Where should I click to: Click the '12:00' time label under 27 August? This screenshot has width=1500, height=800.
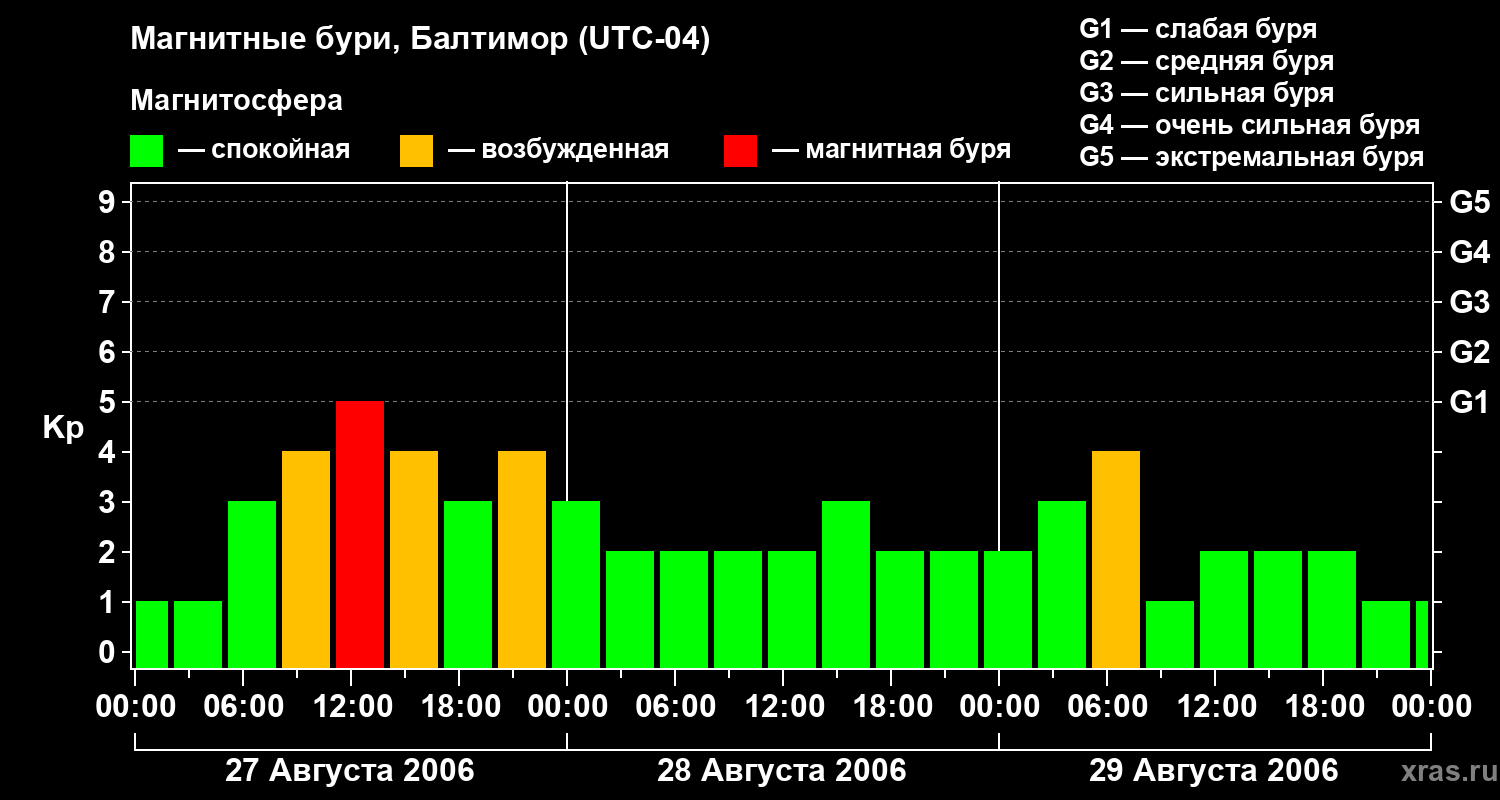click(352, 707)
